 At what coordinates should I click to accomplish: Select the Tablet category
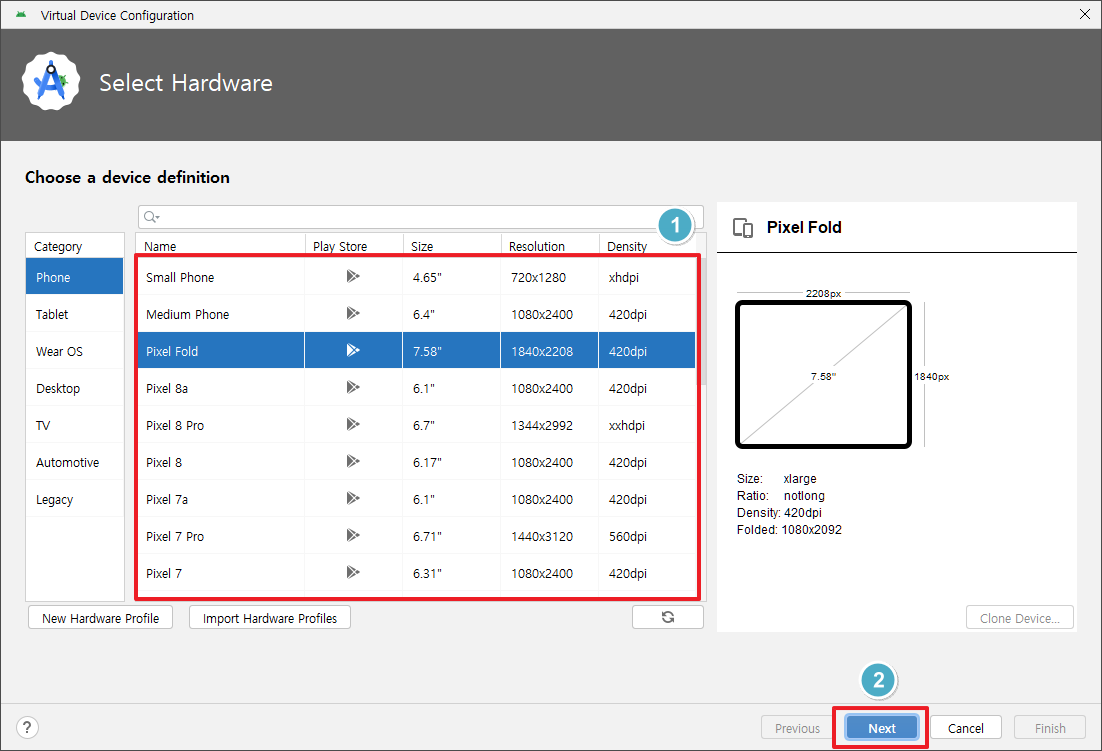[74, 314]
